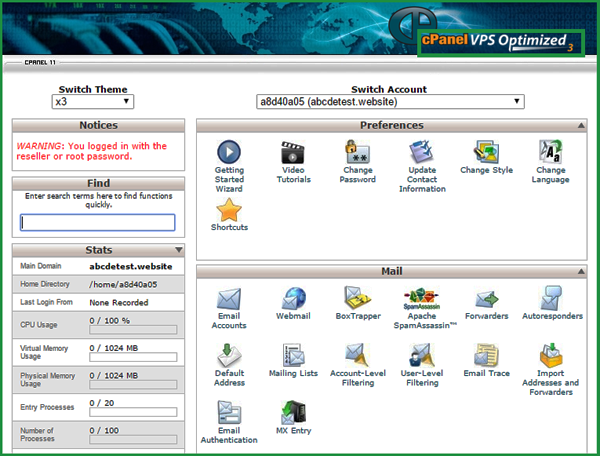600x456 pixels.
Task: Click the Switch Theme label
Action: (93, 89)
